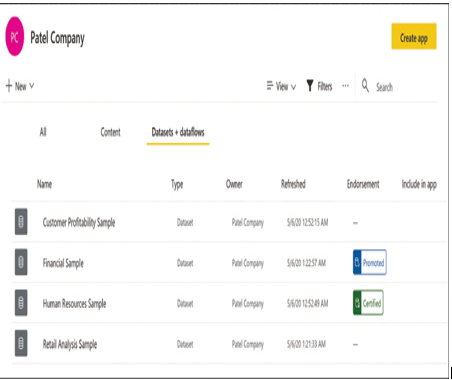This screenshot has height=380, width=452.
Task: Click the Patel Company PC avatar icon
Action: [15, 37]
